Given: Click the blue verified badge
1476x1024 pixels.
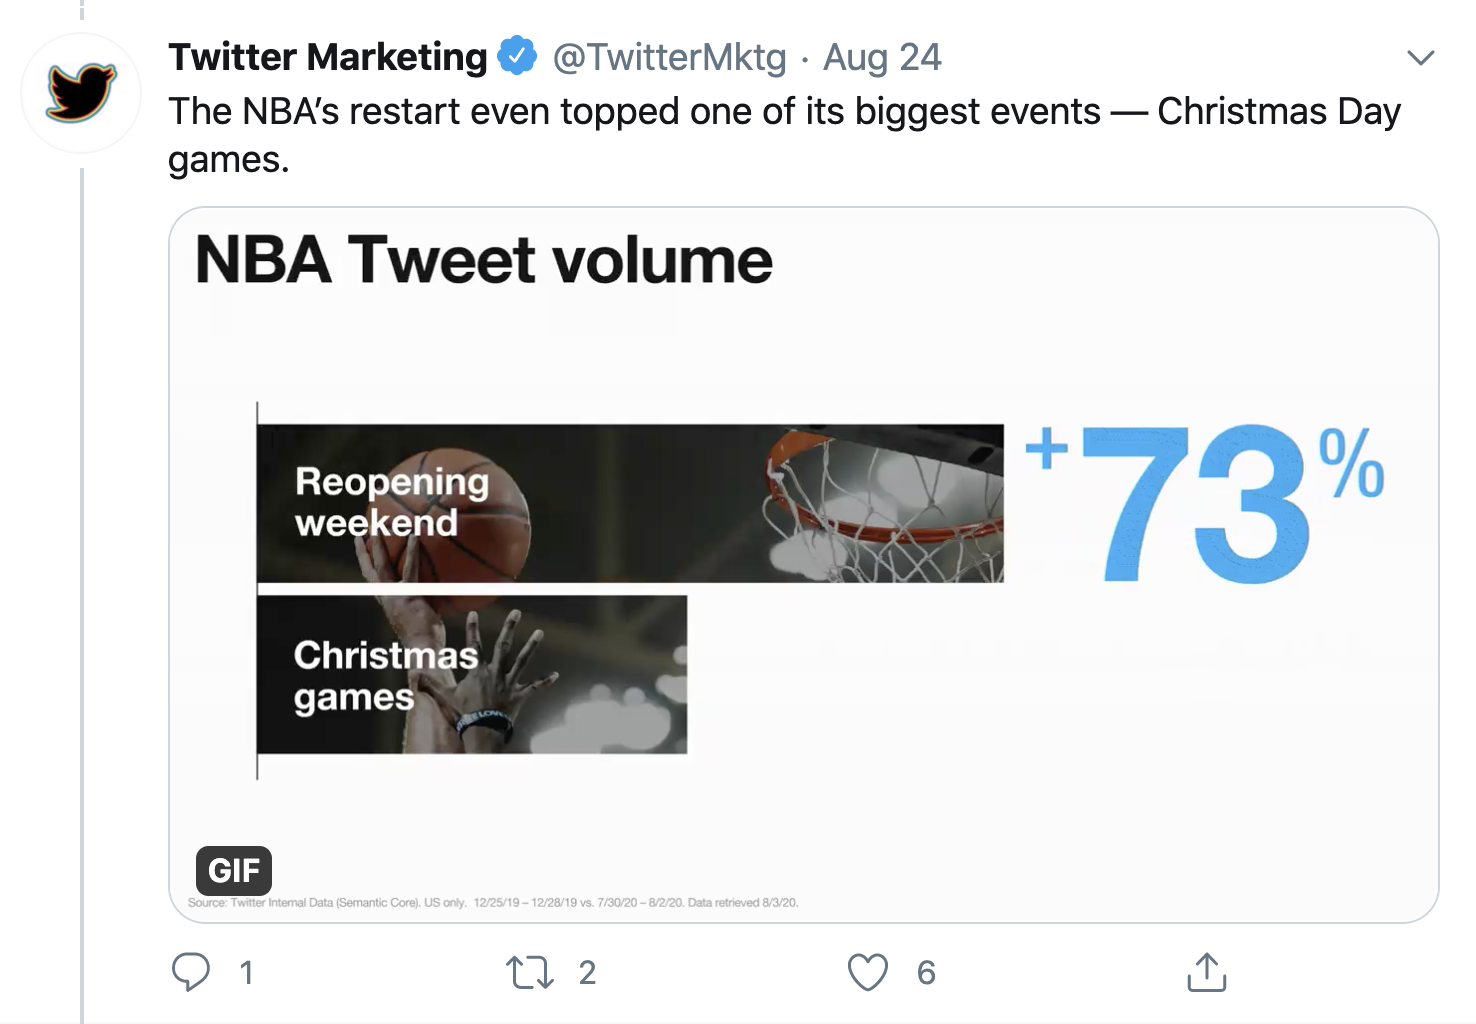Looking at the screenshot, I should [x=517, y=56].
